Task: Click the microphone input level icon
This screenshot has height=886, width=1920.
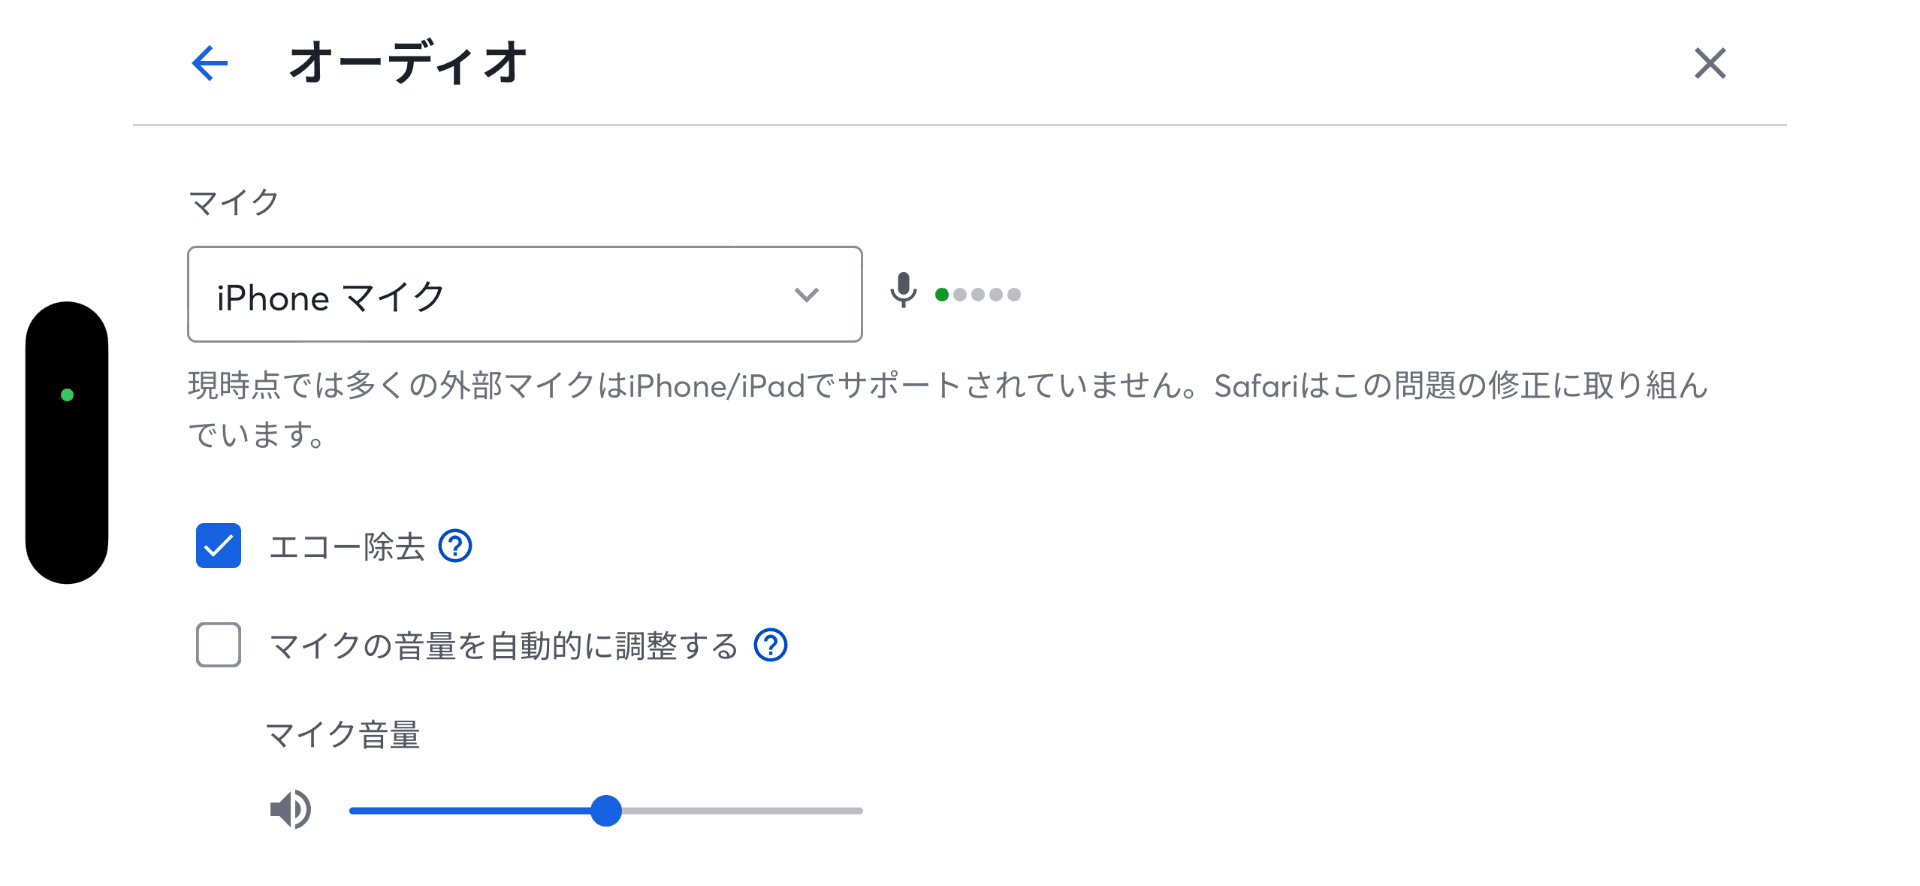Action: point(902,293)
